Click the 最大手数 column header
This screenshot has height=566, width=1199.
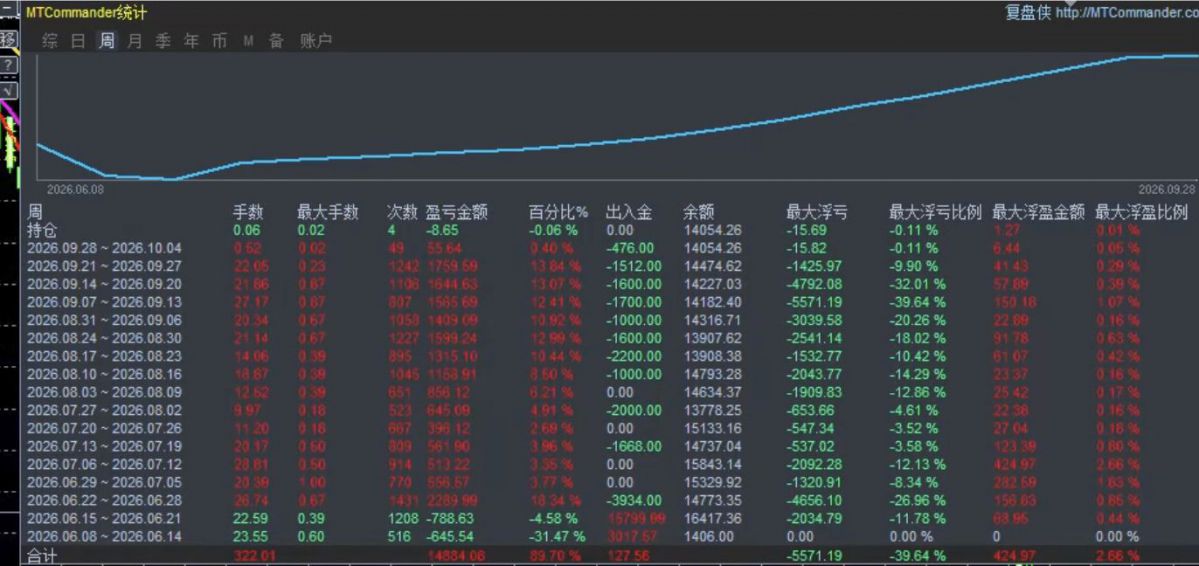pyautogui.click(x=327, y=213)
